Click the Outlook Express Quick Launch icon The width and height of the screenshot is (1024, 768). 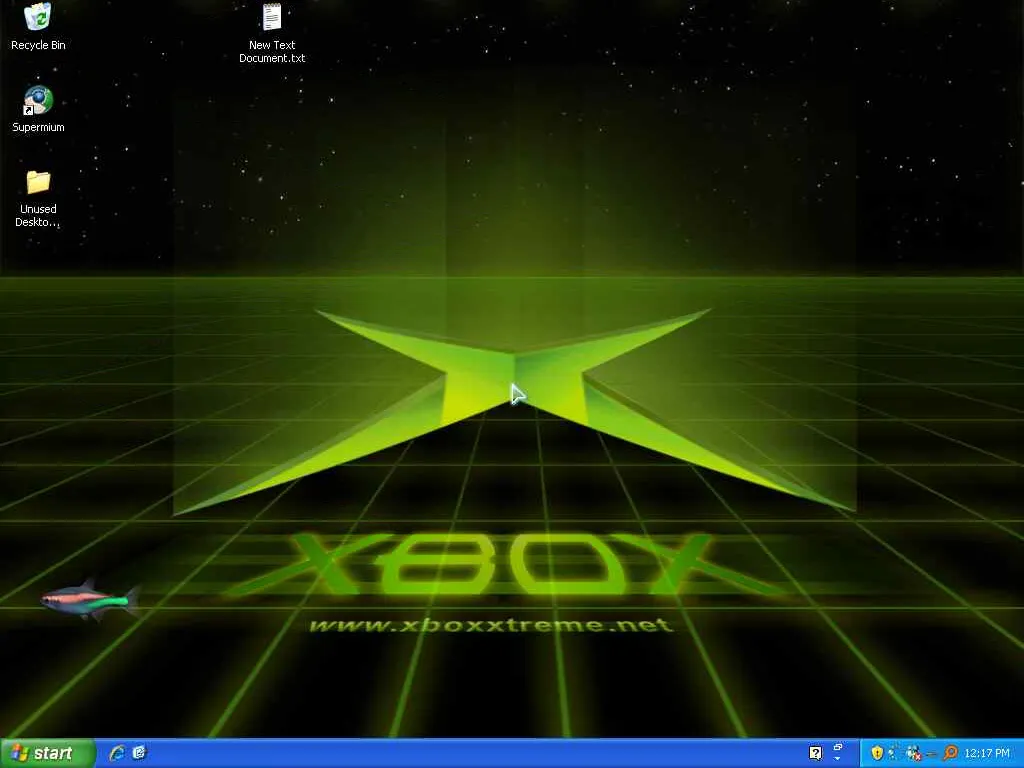pyautogui.click(x=139, y=753)
